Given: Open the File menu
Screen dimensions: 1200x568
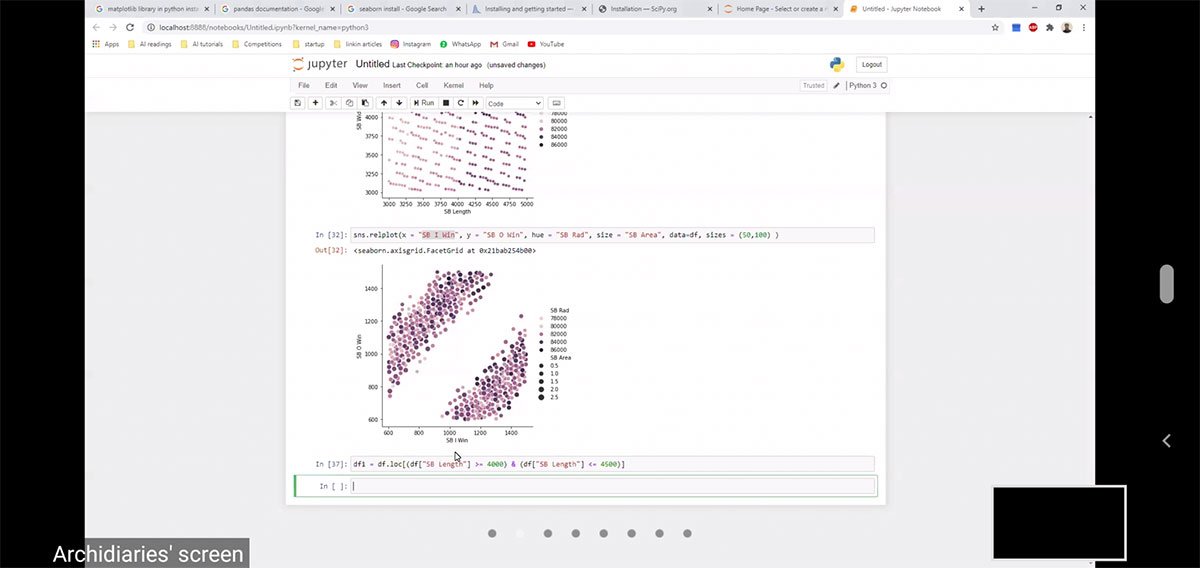Looking at the screenshot, I should pos(304,86).
